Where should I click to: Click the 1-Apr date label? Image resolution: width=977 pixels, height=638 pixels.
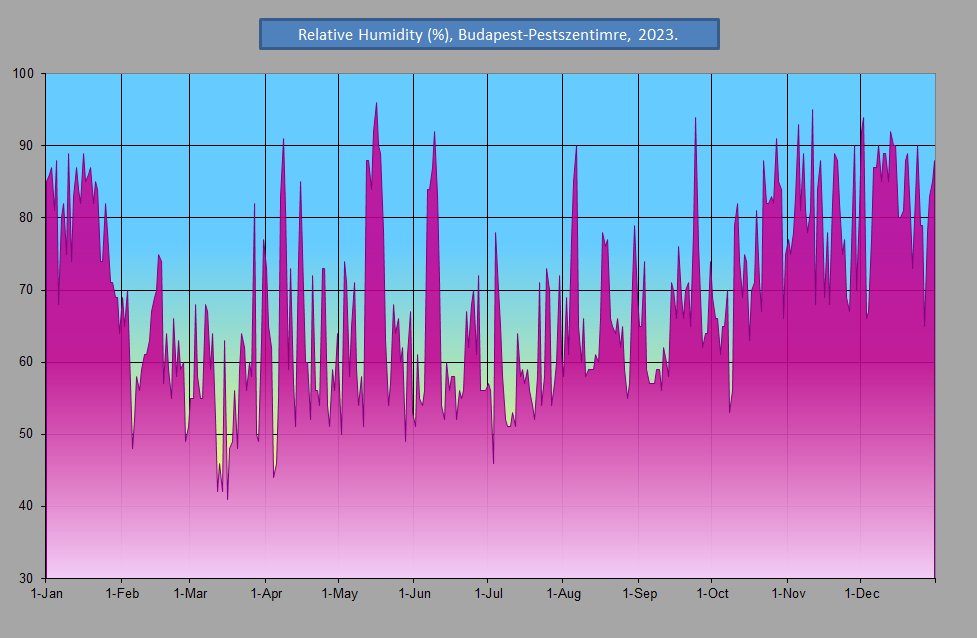coord(265,594)
